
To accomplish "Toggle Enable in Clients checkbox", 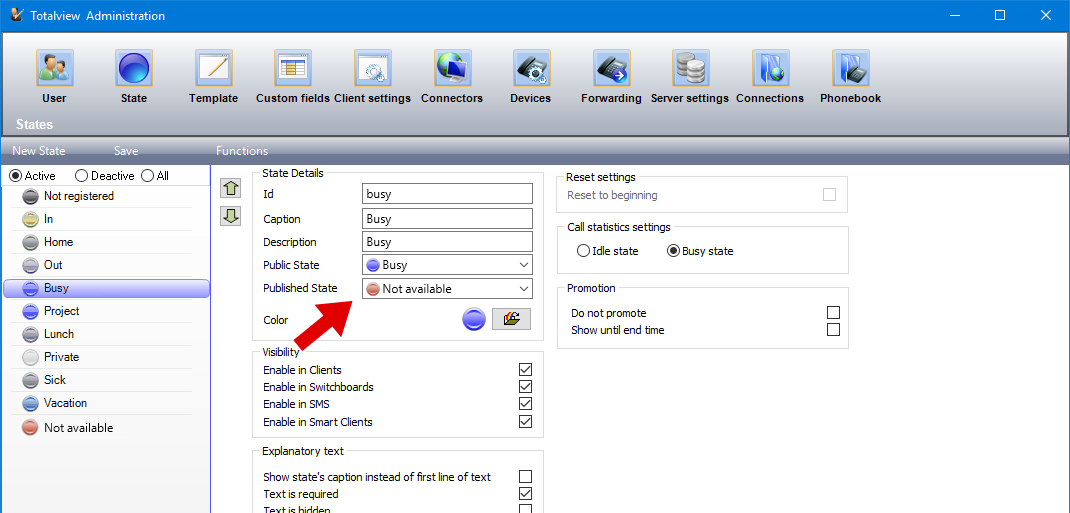I will tap(525, 370).
